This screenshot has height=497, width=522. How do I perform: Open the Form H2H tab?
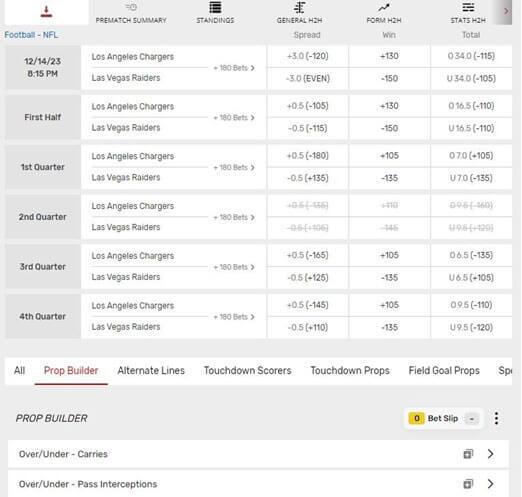[x=384, y=13]
